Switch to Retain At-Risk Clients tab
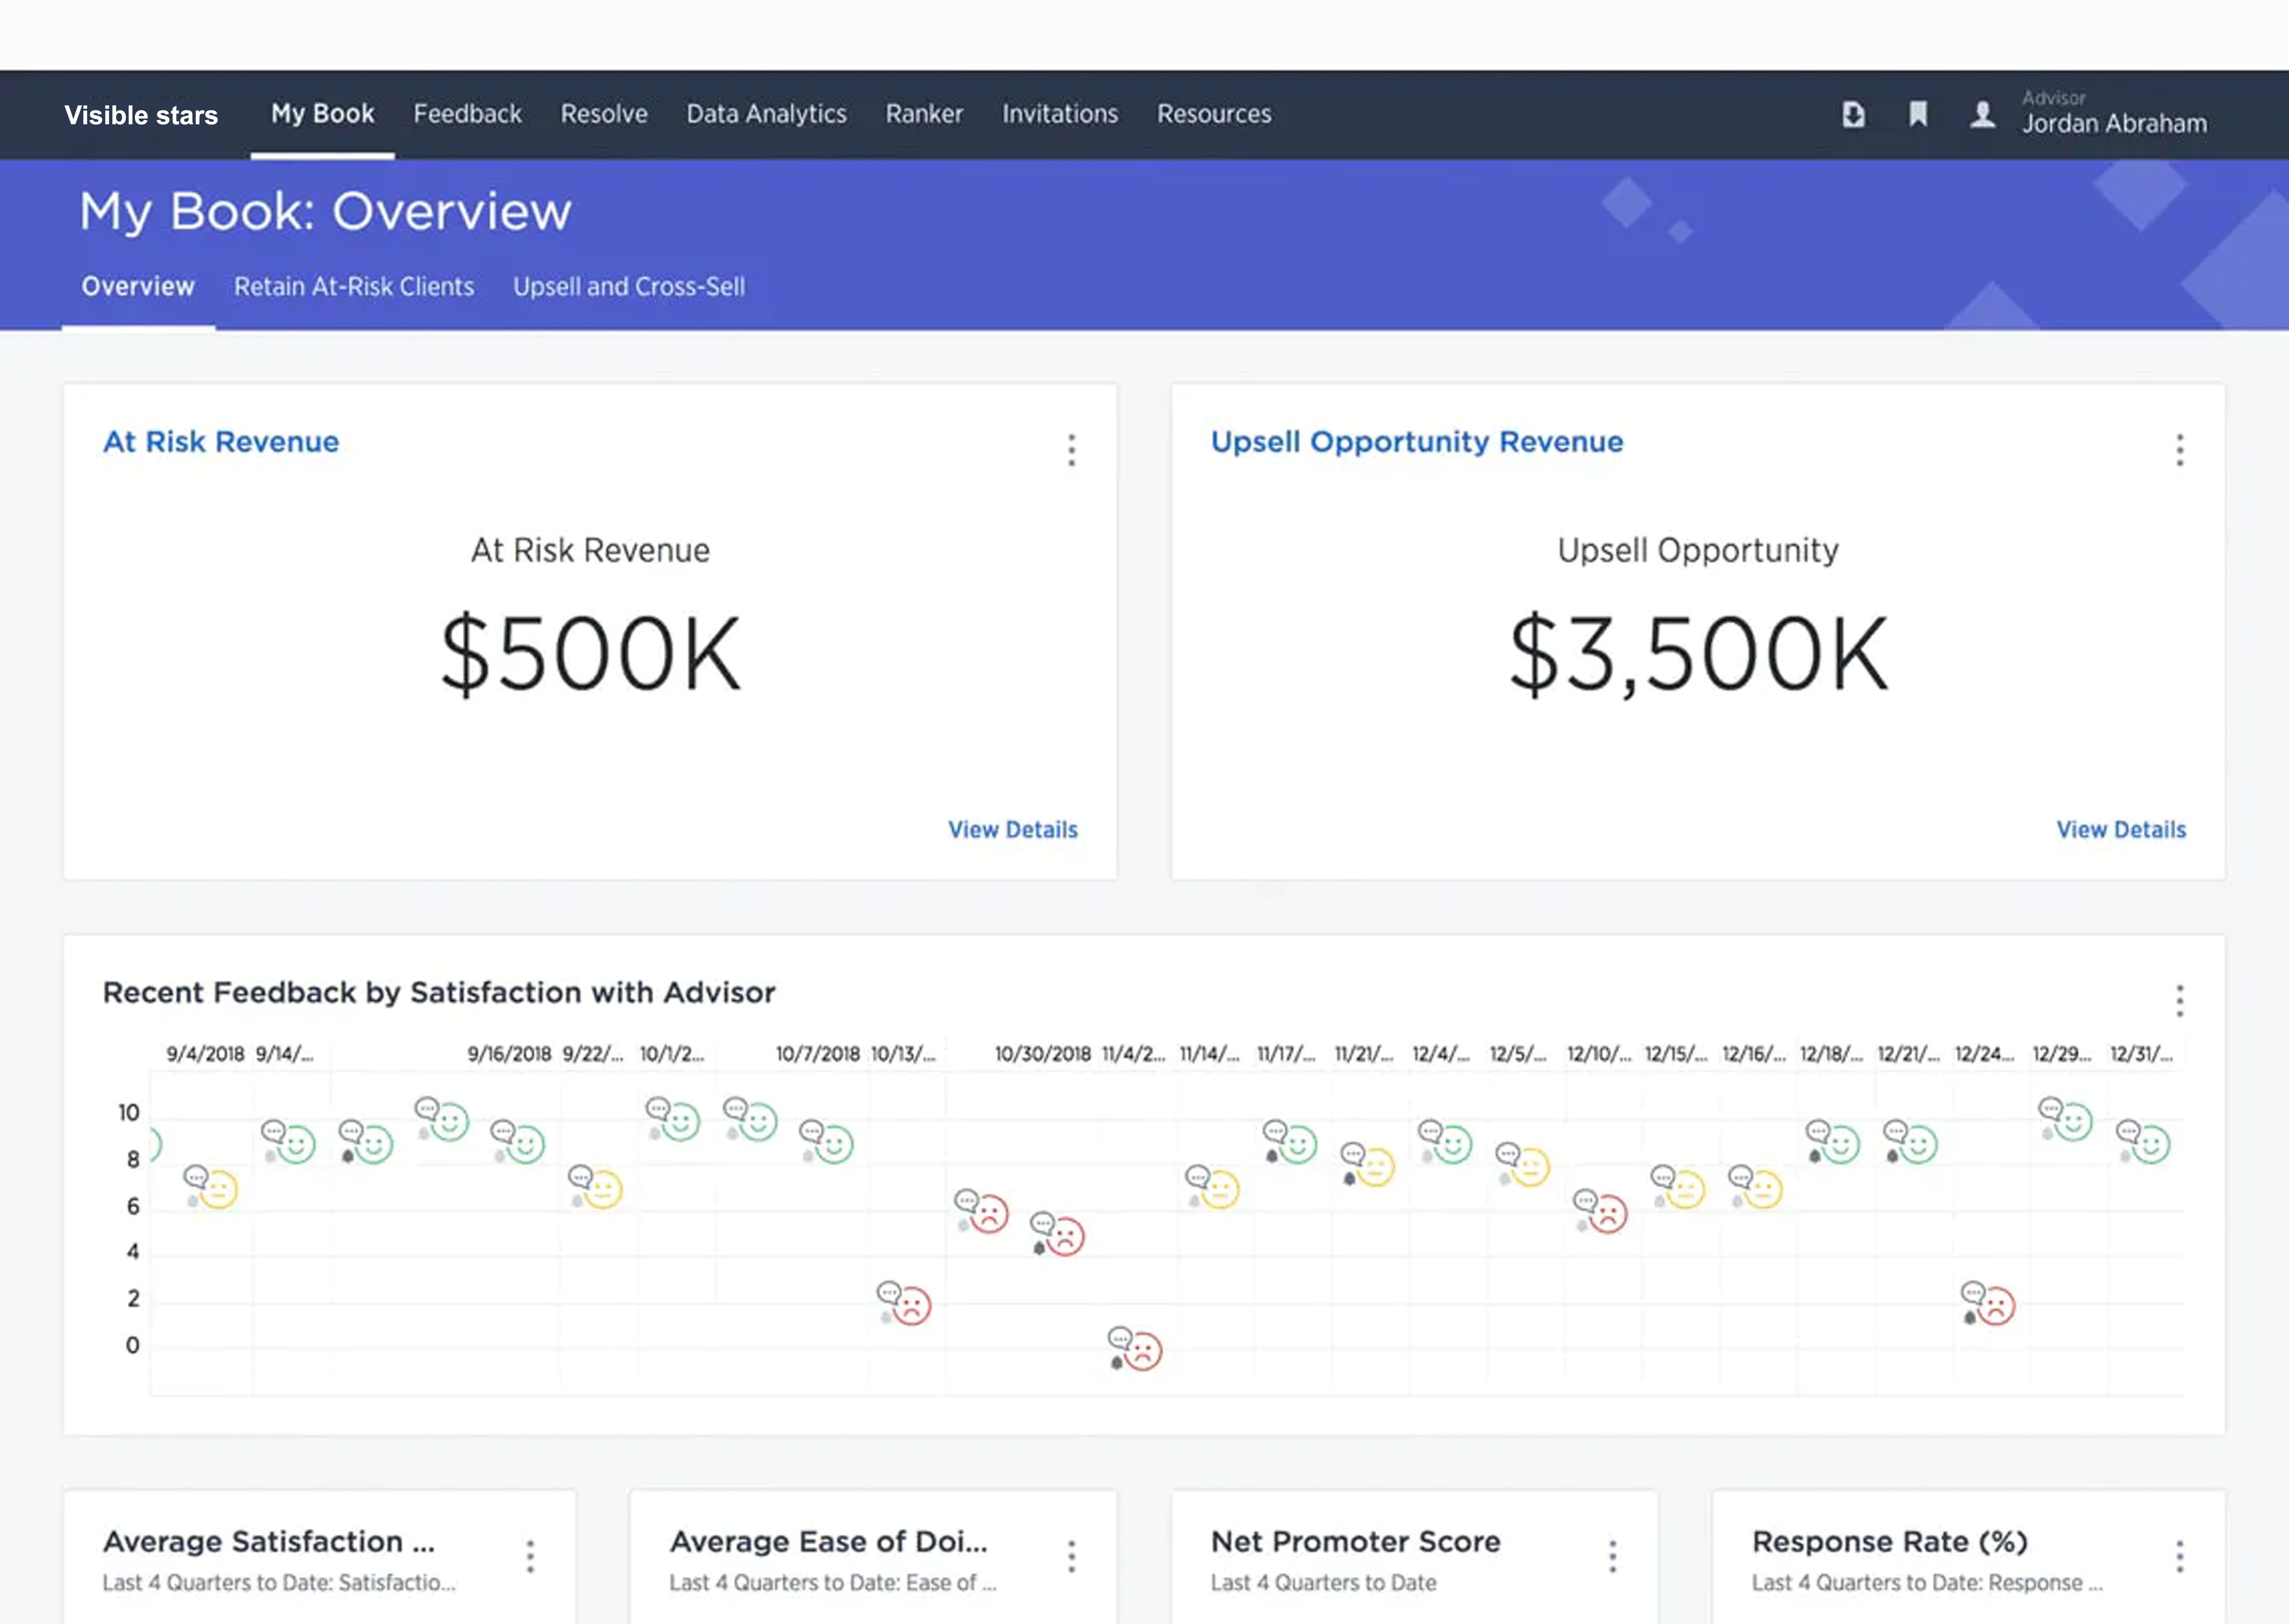2289x1624 pixels. (354, 287)
